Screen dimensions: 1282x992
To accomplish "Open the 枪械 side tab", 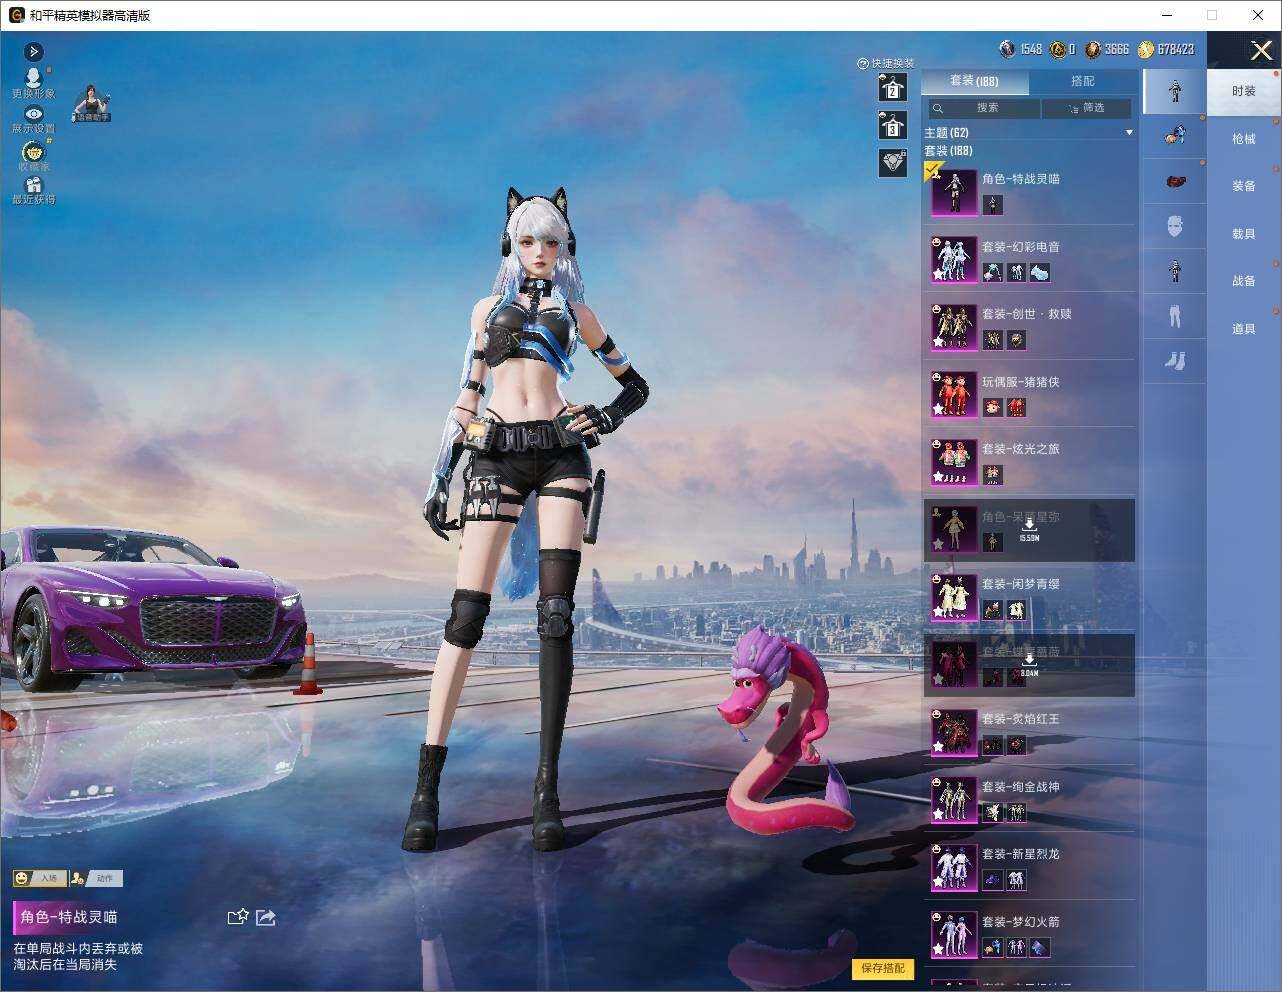I will tap(1244, 139).
